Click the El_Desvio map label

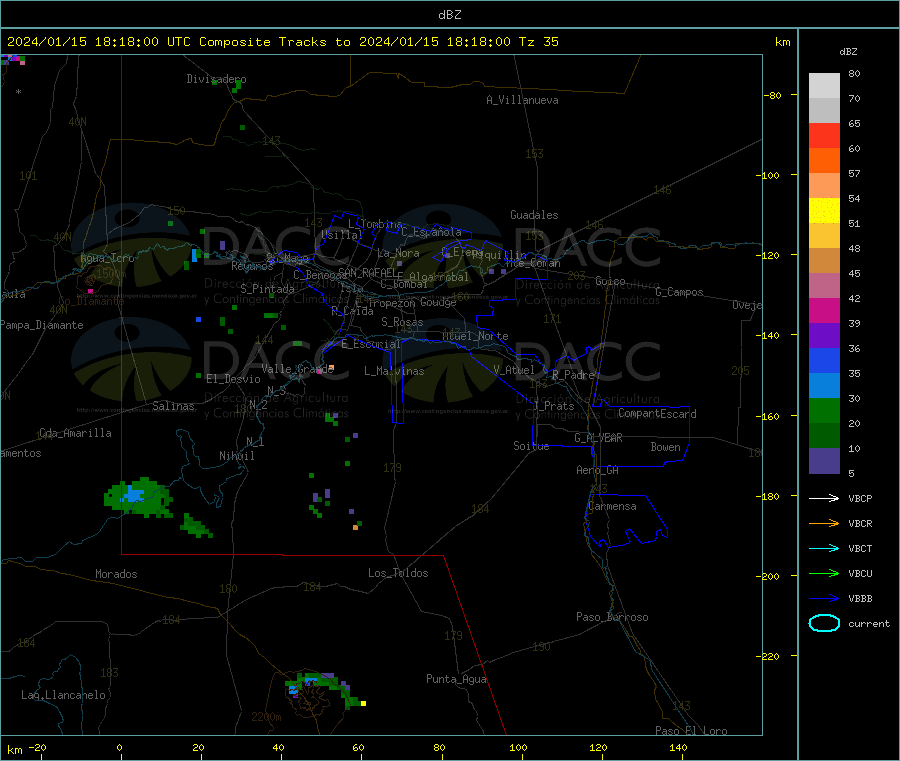click(x=233, y=379)
